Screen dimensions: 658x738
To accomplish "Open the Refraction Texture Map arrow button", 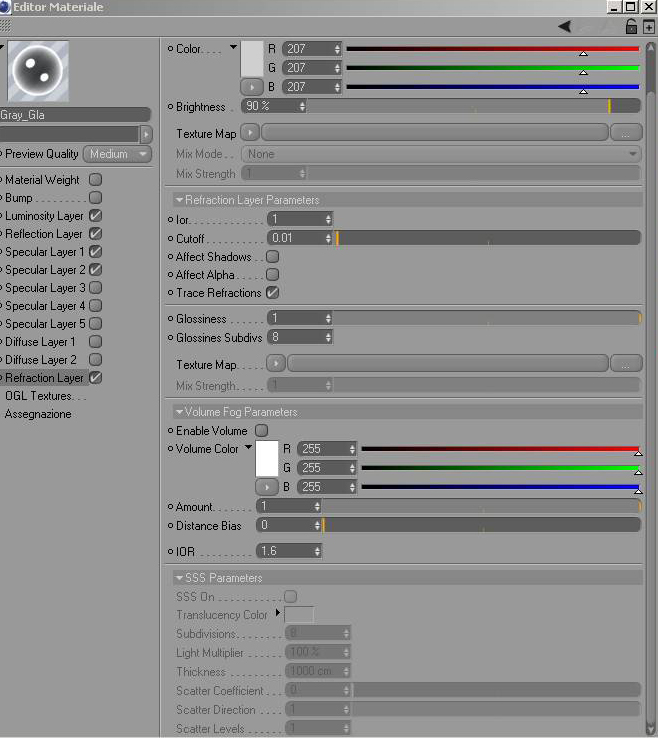I will tap(276, 363).
